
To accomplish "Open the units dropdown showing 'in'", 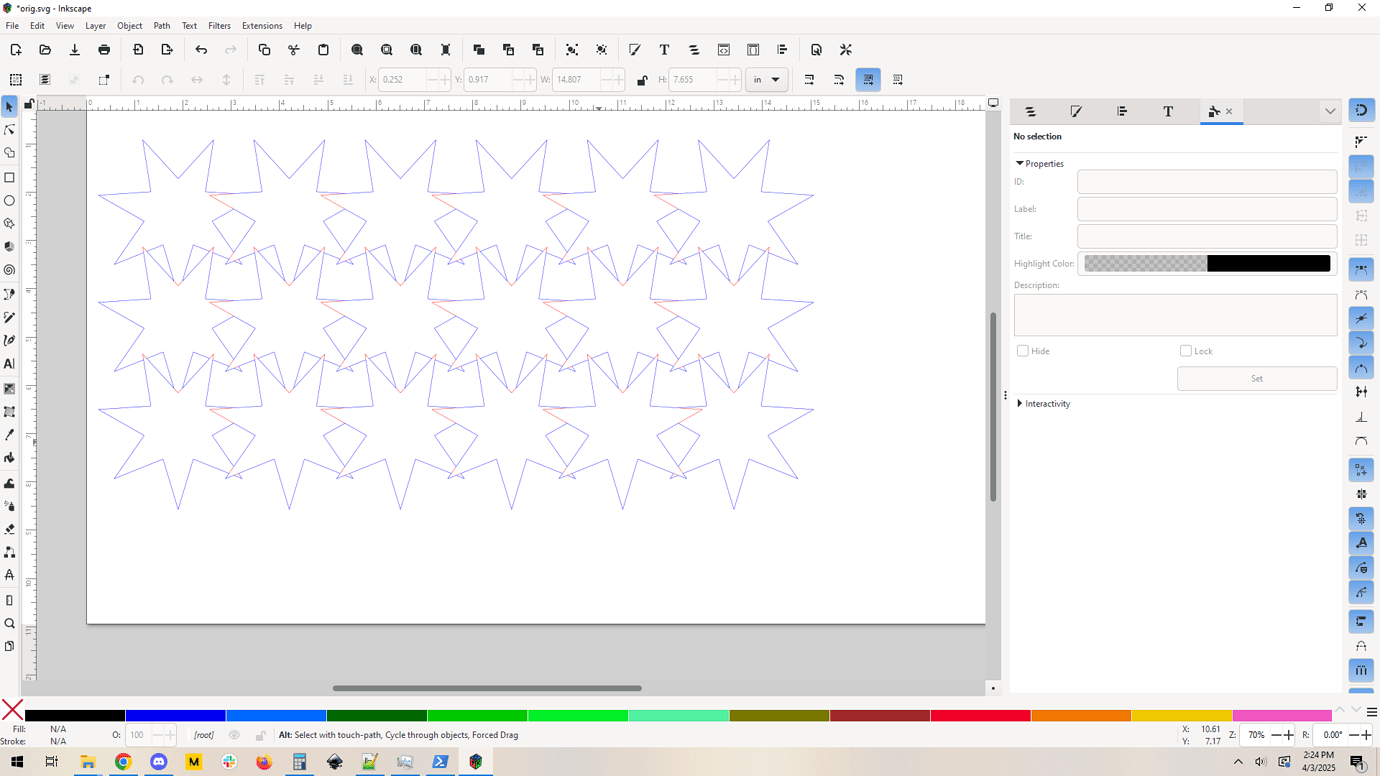I will pyautogui.click(x=766, y=79).
